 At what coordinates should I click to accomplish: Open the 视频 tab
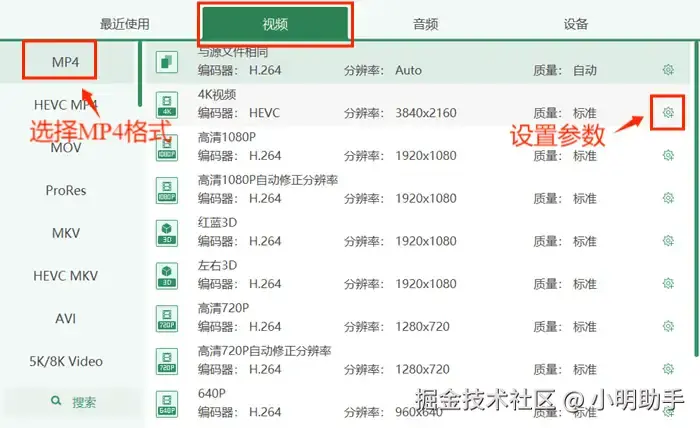click(275, 24)
